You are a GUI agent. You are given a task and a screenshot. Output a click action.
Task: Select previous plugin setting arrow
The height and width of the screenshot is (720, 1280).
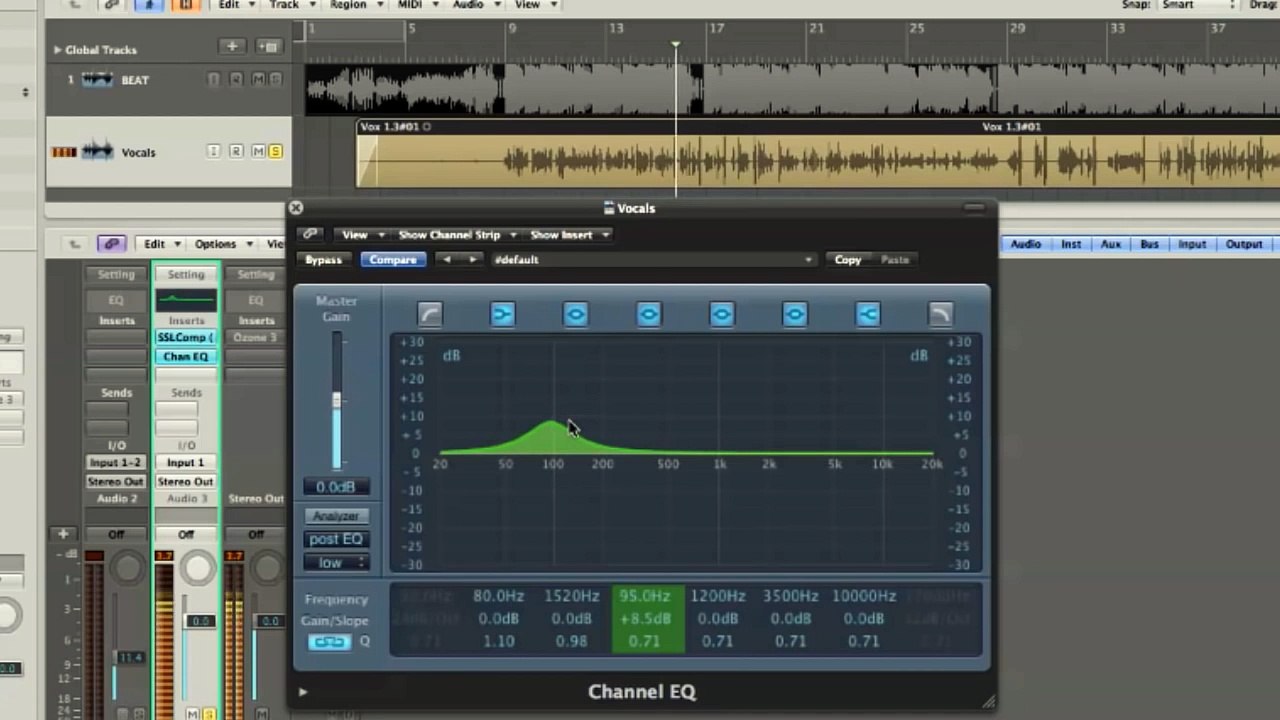tap(447, 259)
